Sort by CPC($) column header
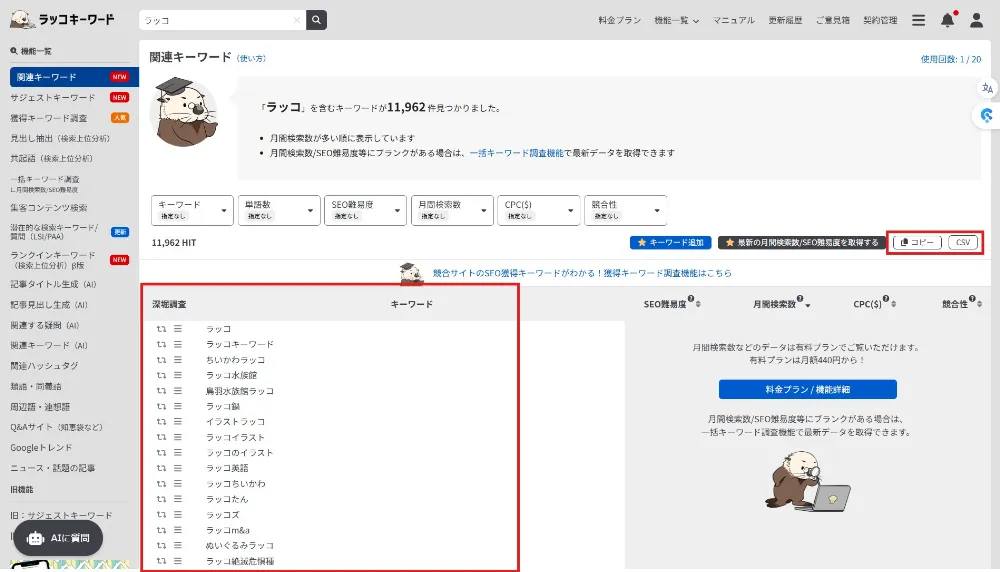The image size is (1000, 572). [x=874, y=304]
